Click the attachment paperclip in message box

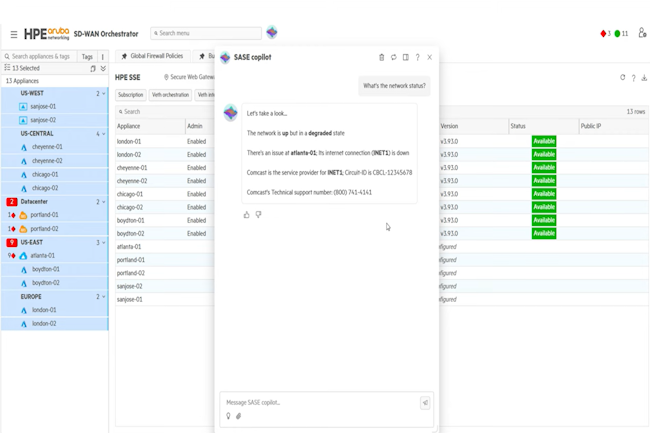(x=238, y=416)
